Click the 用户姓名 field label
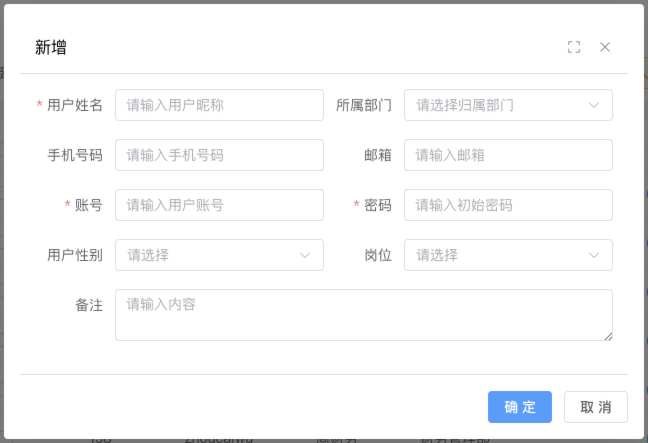This screenshot has width=648, height=443. tap(75, 105)
